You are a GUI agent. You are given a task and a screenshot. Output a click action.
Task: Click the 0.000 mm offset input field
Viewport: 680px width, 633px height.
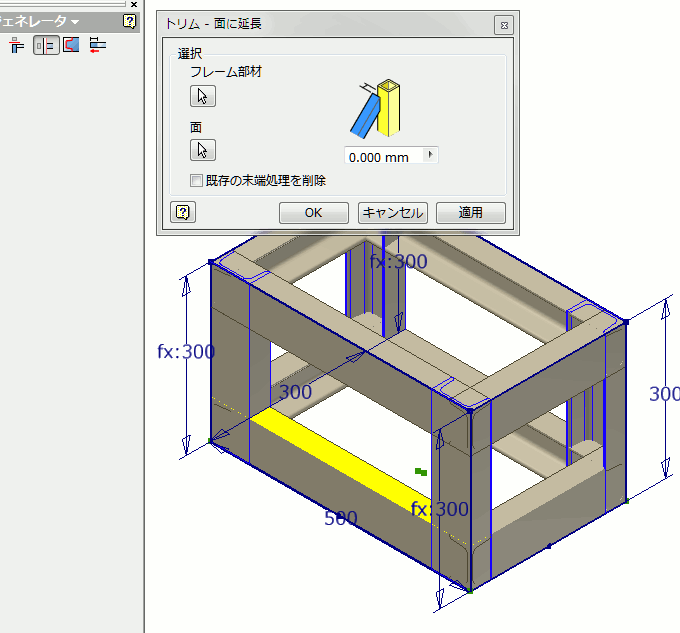pyautogui.click(x=384, y=157)
